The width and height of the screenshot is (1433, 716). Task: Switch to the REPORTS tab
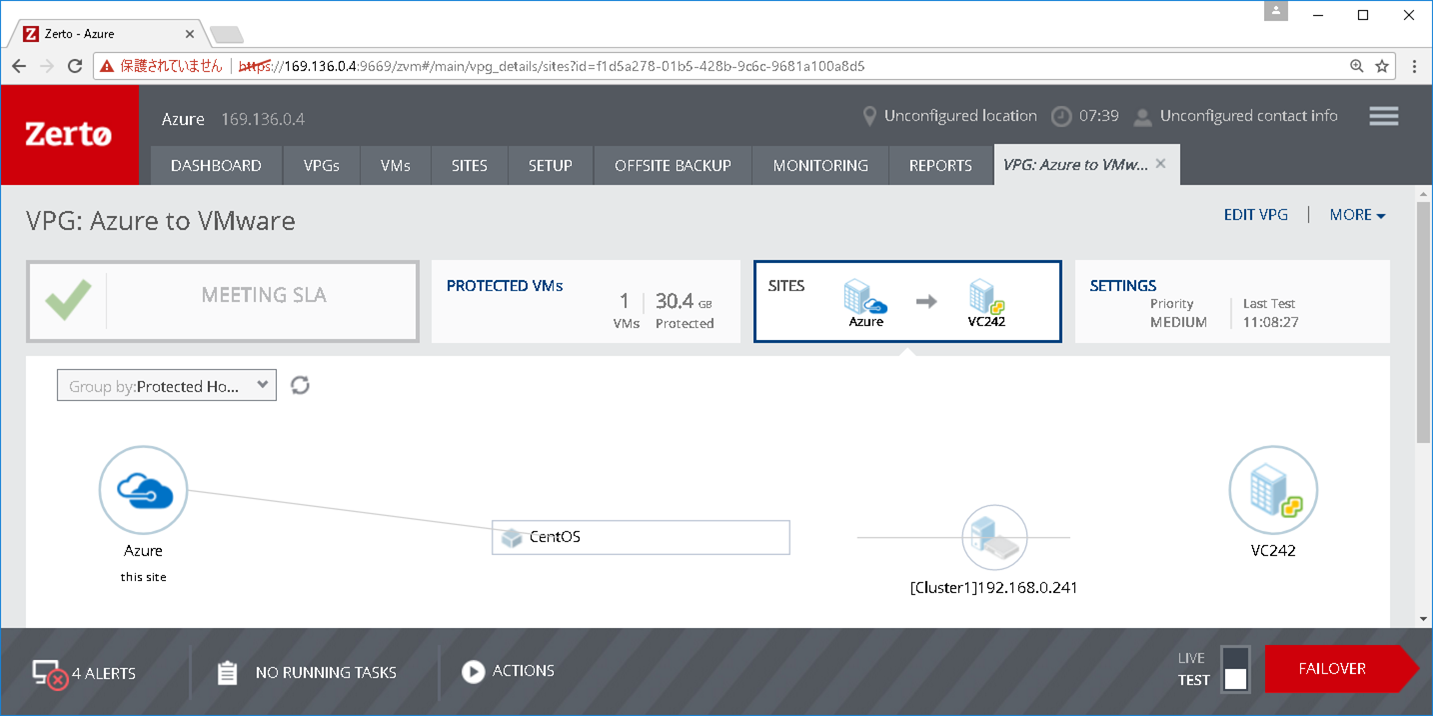[940, 166]
